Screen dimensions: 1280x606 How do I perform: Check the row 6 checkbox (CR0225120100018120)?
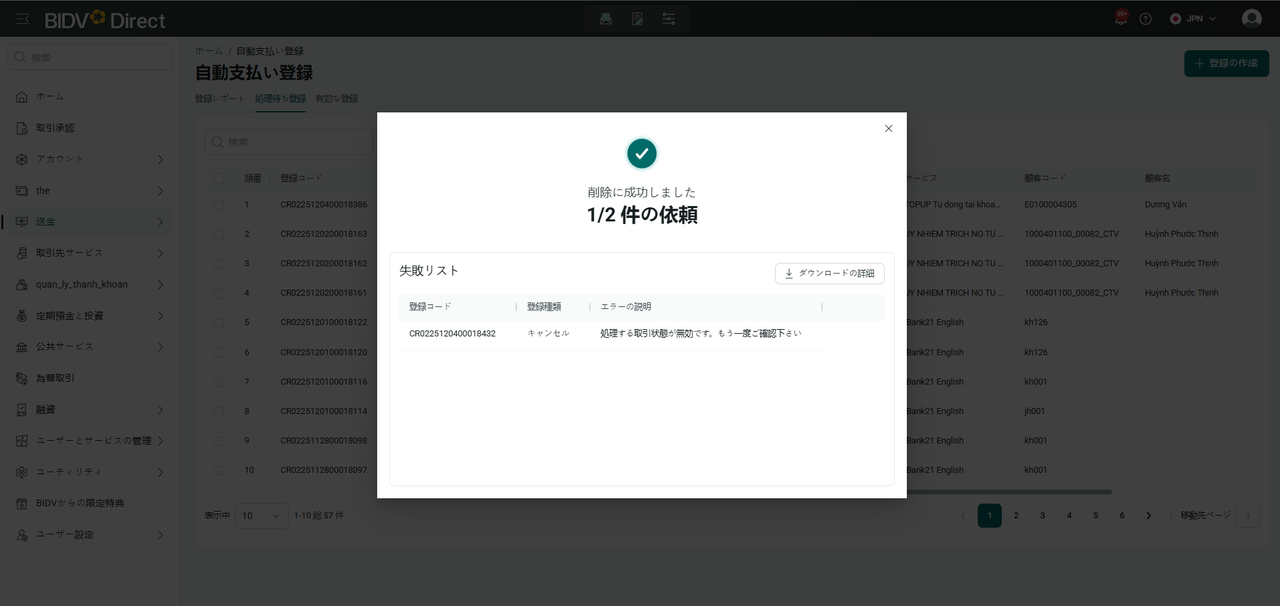point(219,352)
